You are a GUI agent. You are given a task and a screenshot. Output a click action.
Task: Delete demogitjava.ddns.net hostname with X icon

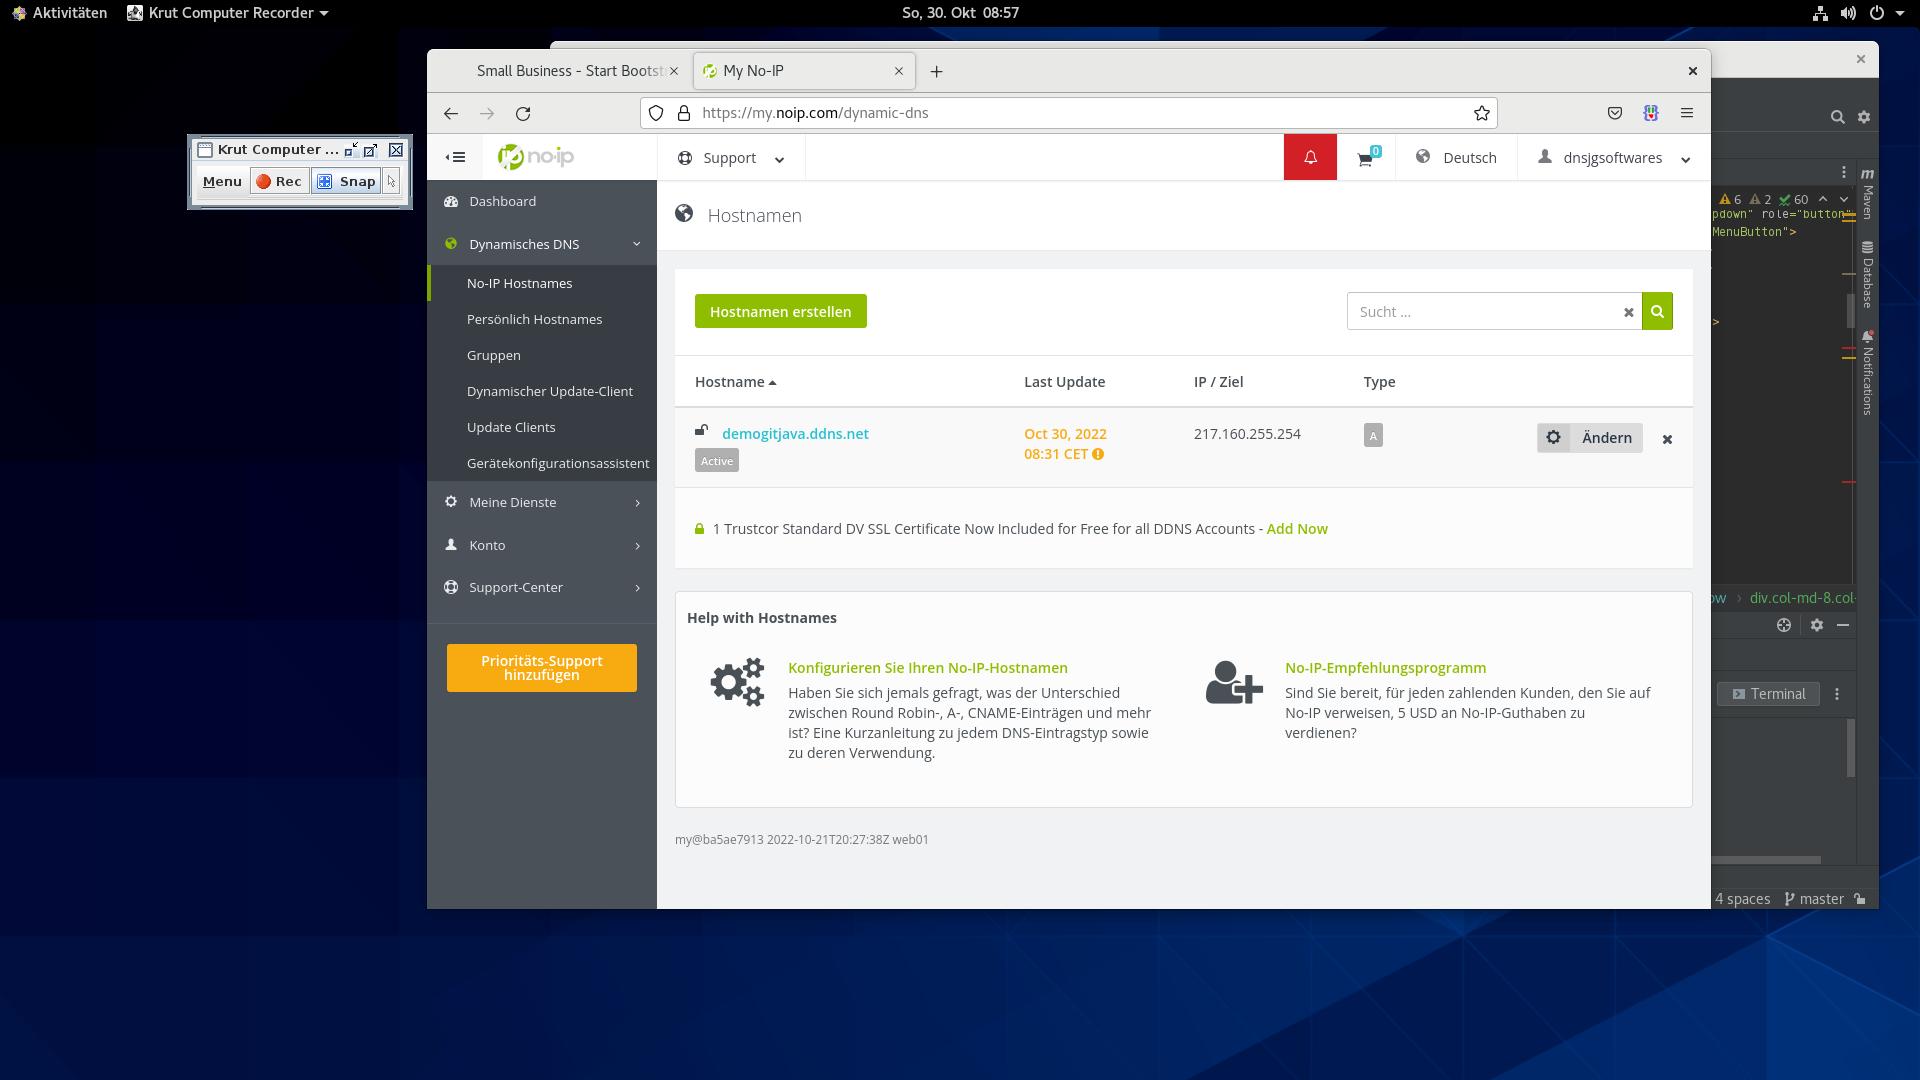[x=1667, y=439]
